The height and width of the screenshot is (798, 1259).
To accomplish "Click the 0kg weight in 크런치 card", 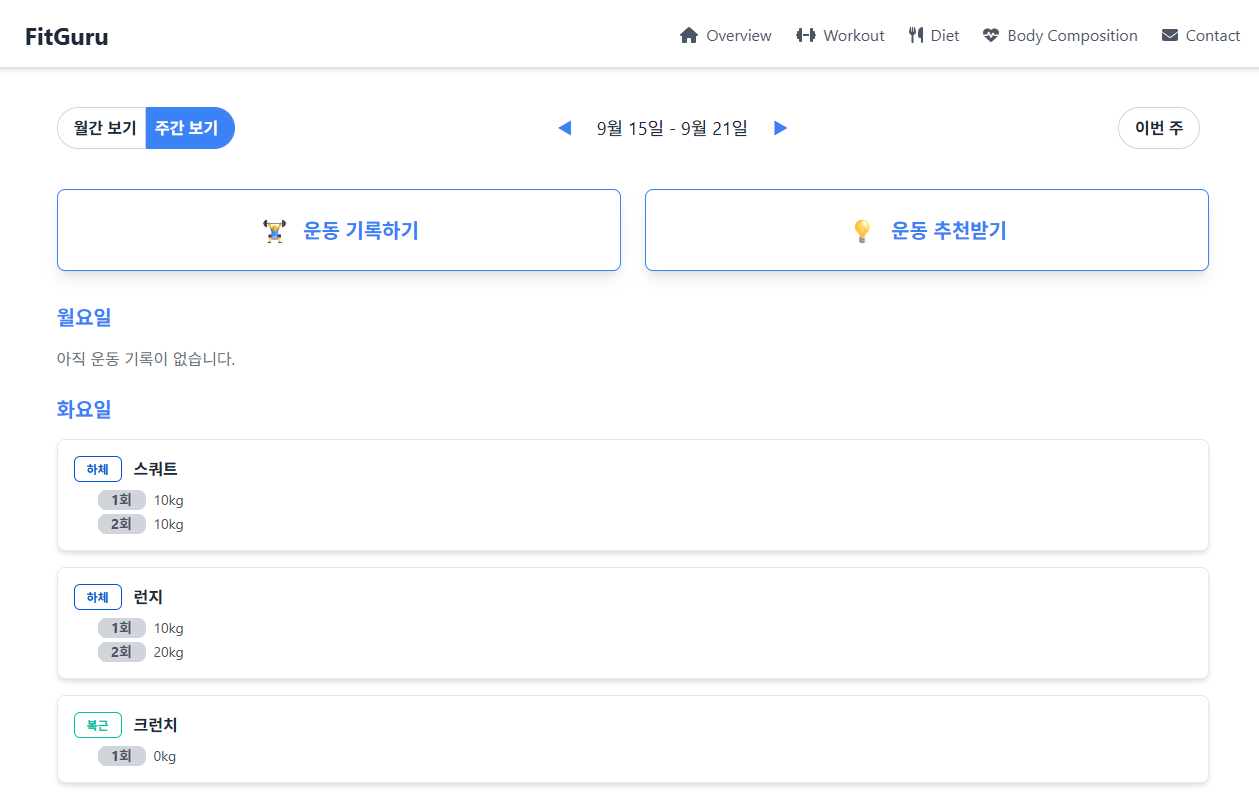I will [165, 756].
